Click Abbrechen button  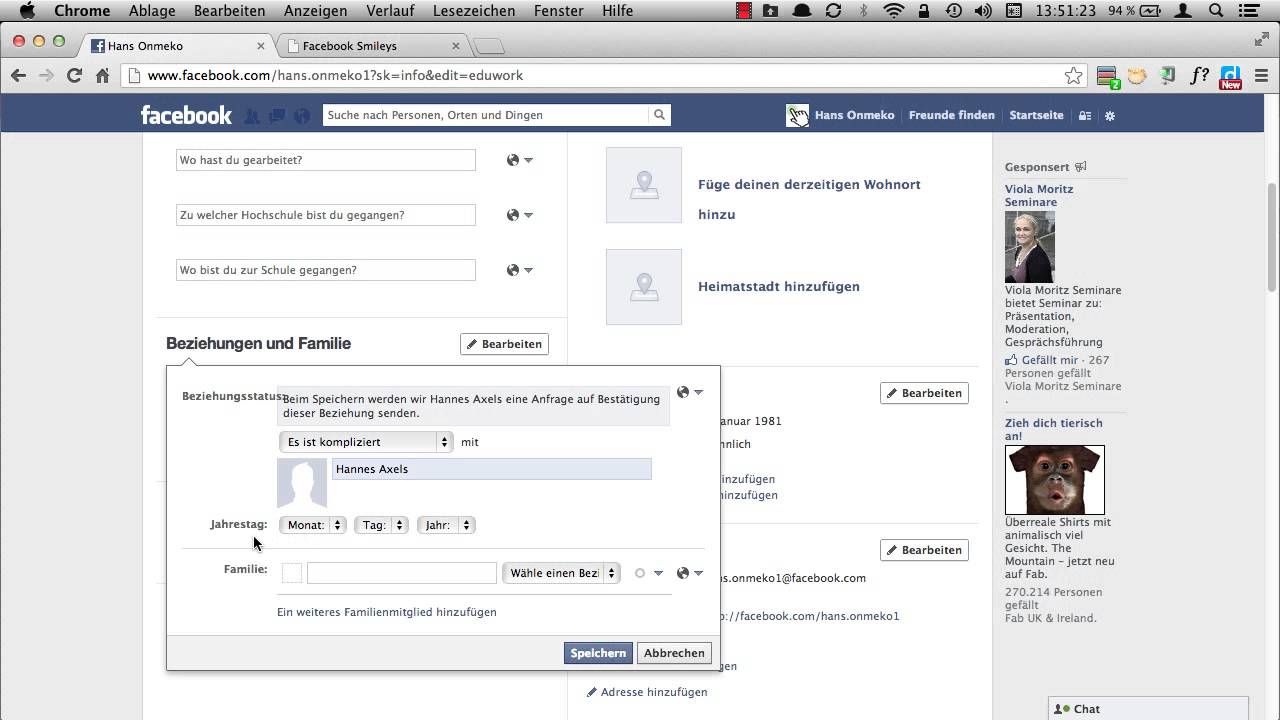point(674,653)
